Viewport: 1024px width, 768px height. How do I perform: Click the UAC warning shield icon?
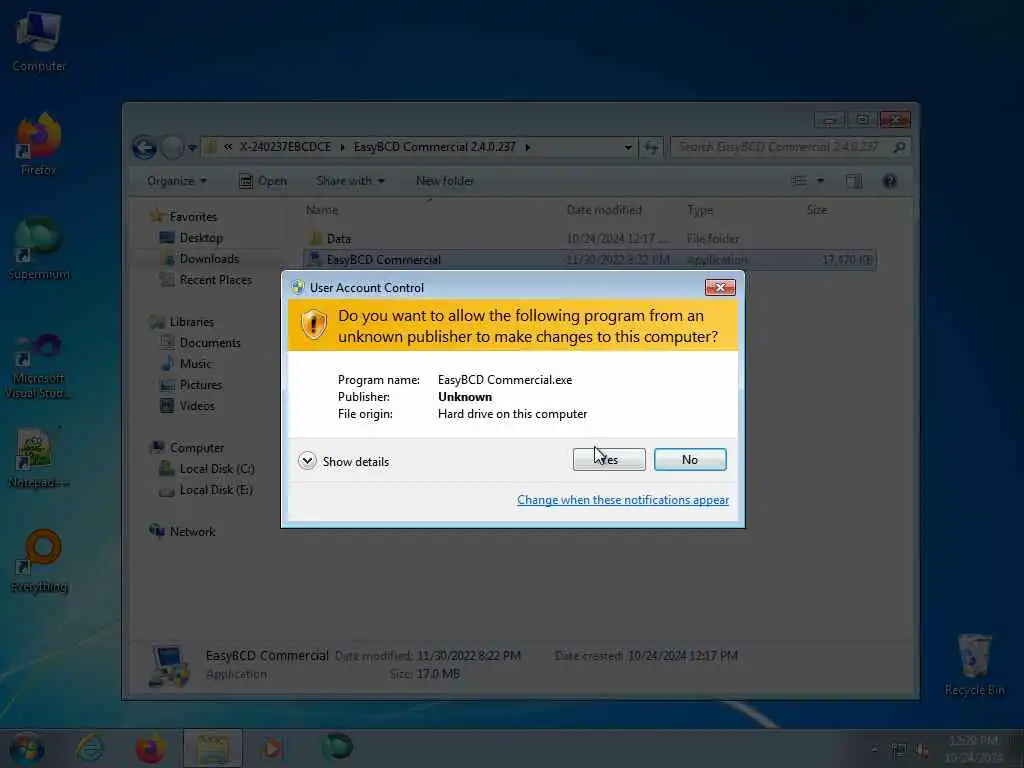[x=313, y=324]
